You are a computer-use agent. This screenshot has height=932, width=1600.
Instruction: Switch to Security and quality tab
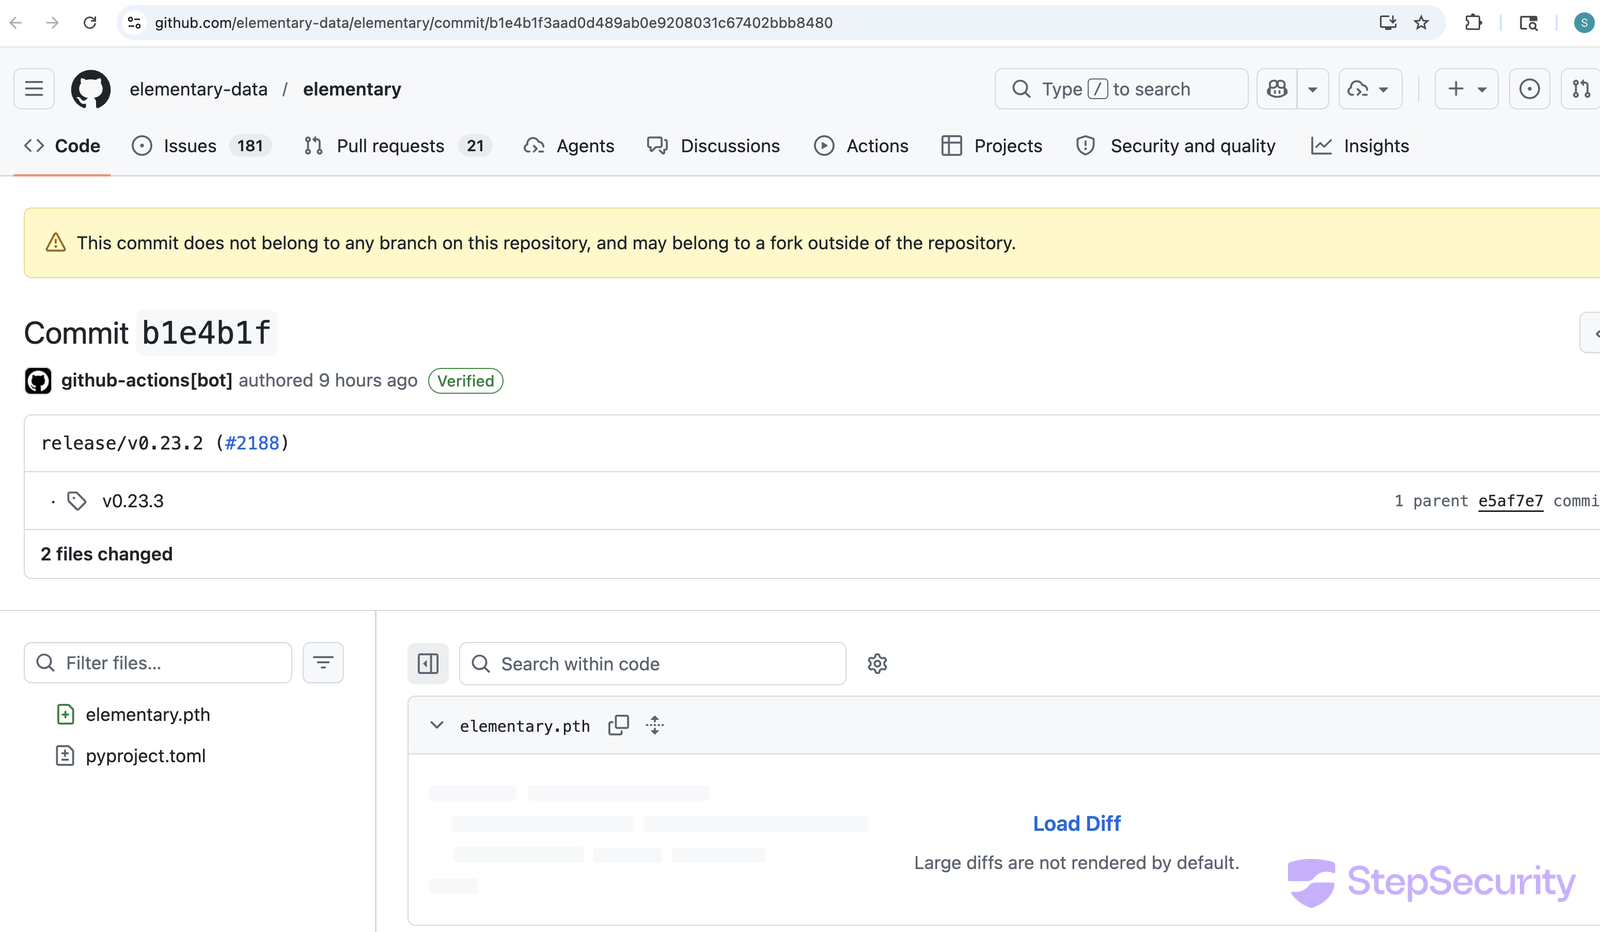click(x=1176, y=146)
